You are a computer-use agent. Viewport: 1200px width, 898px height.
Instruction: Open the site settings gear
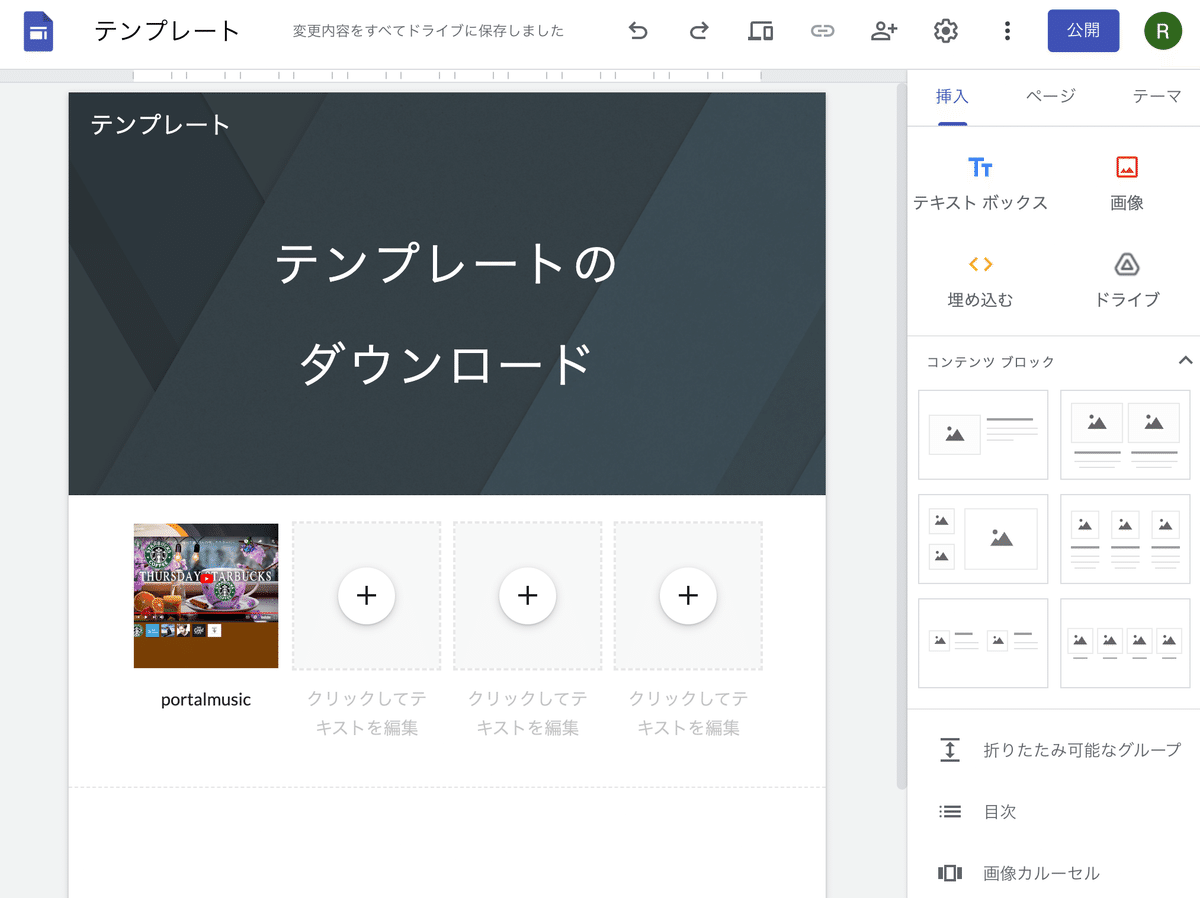945,31
